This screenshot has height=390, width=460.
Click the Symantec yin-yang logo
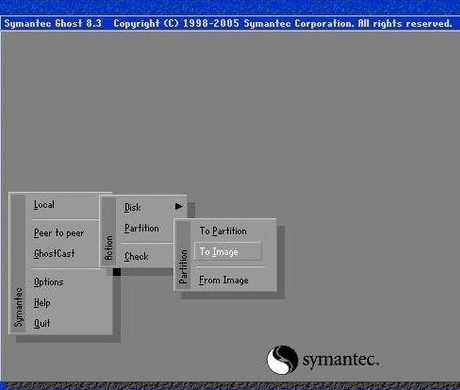point(282,359)
